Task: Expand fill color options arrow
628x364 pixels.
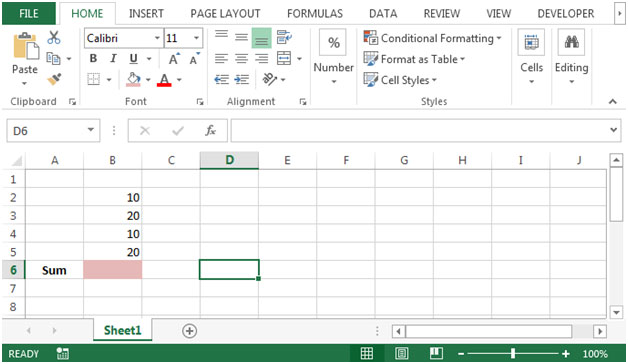Action: pyautogui.click(x=148, y=80)
